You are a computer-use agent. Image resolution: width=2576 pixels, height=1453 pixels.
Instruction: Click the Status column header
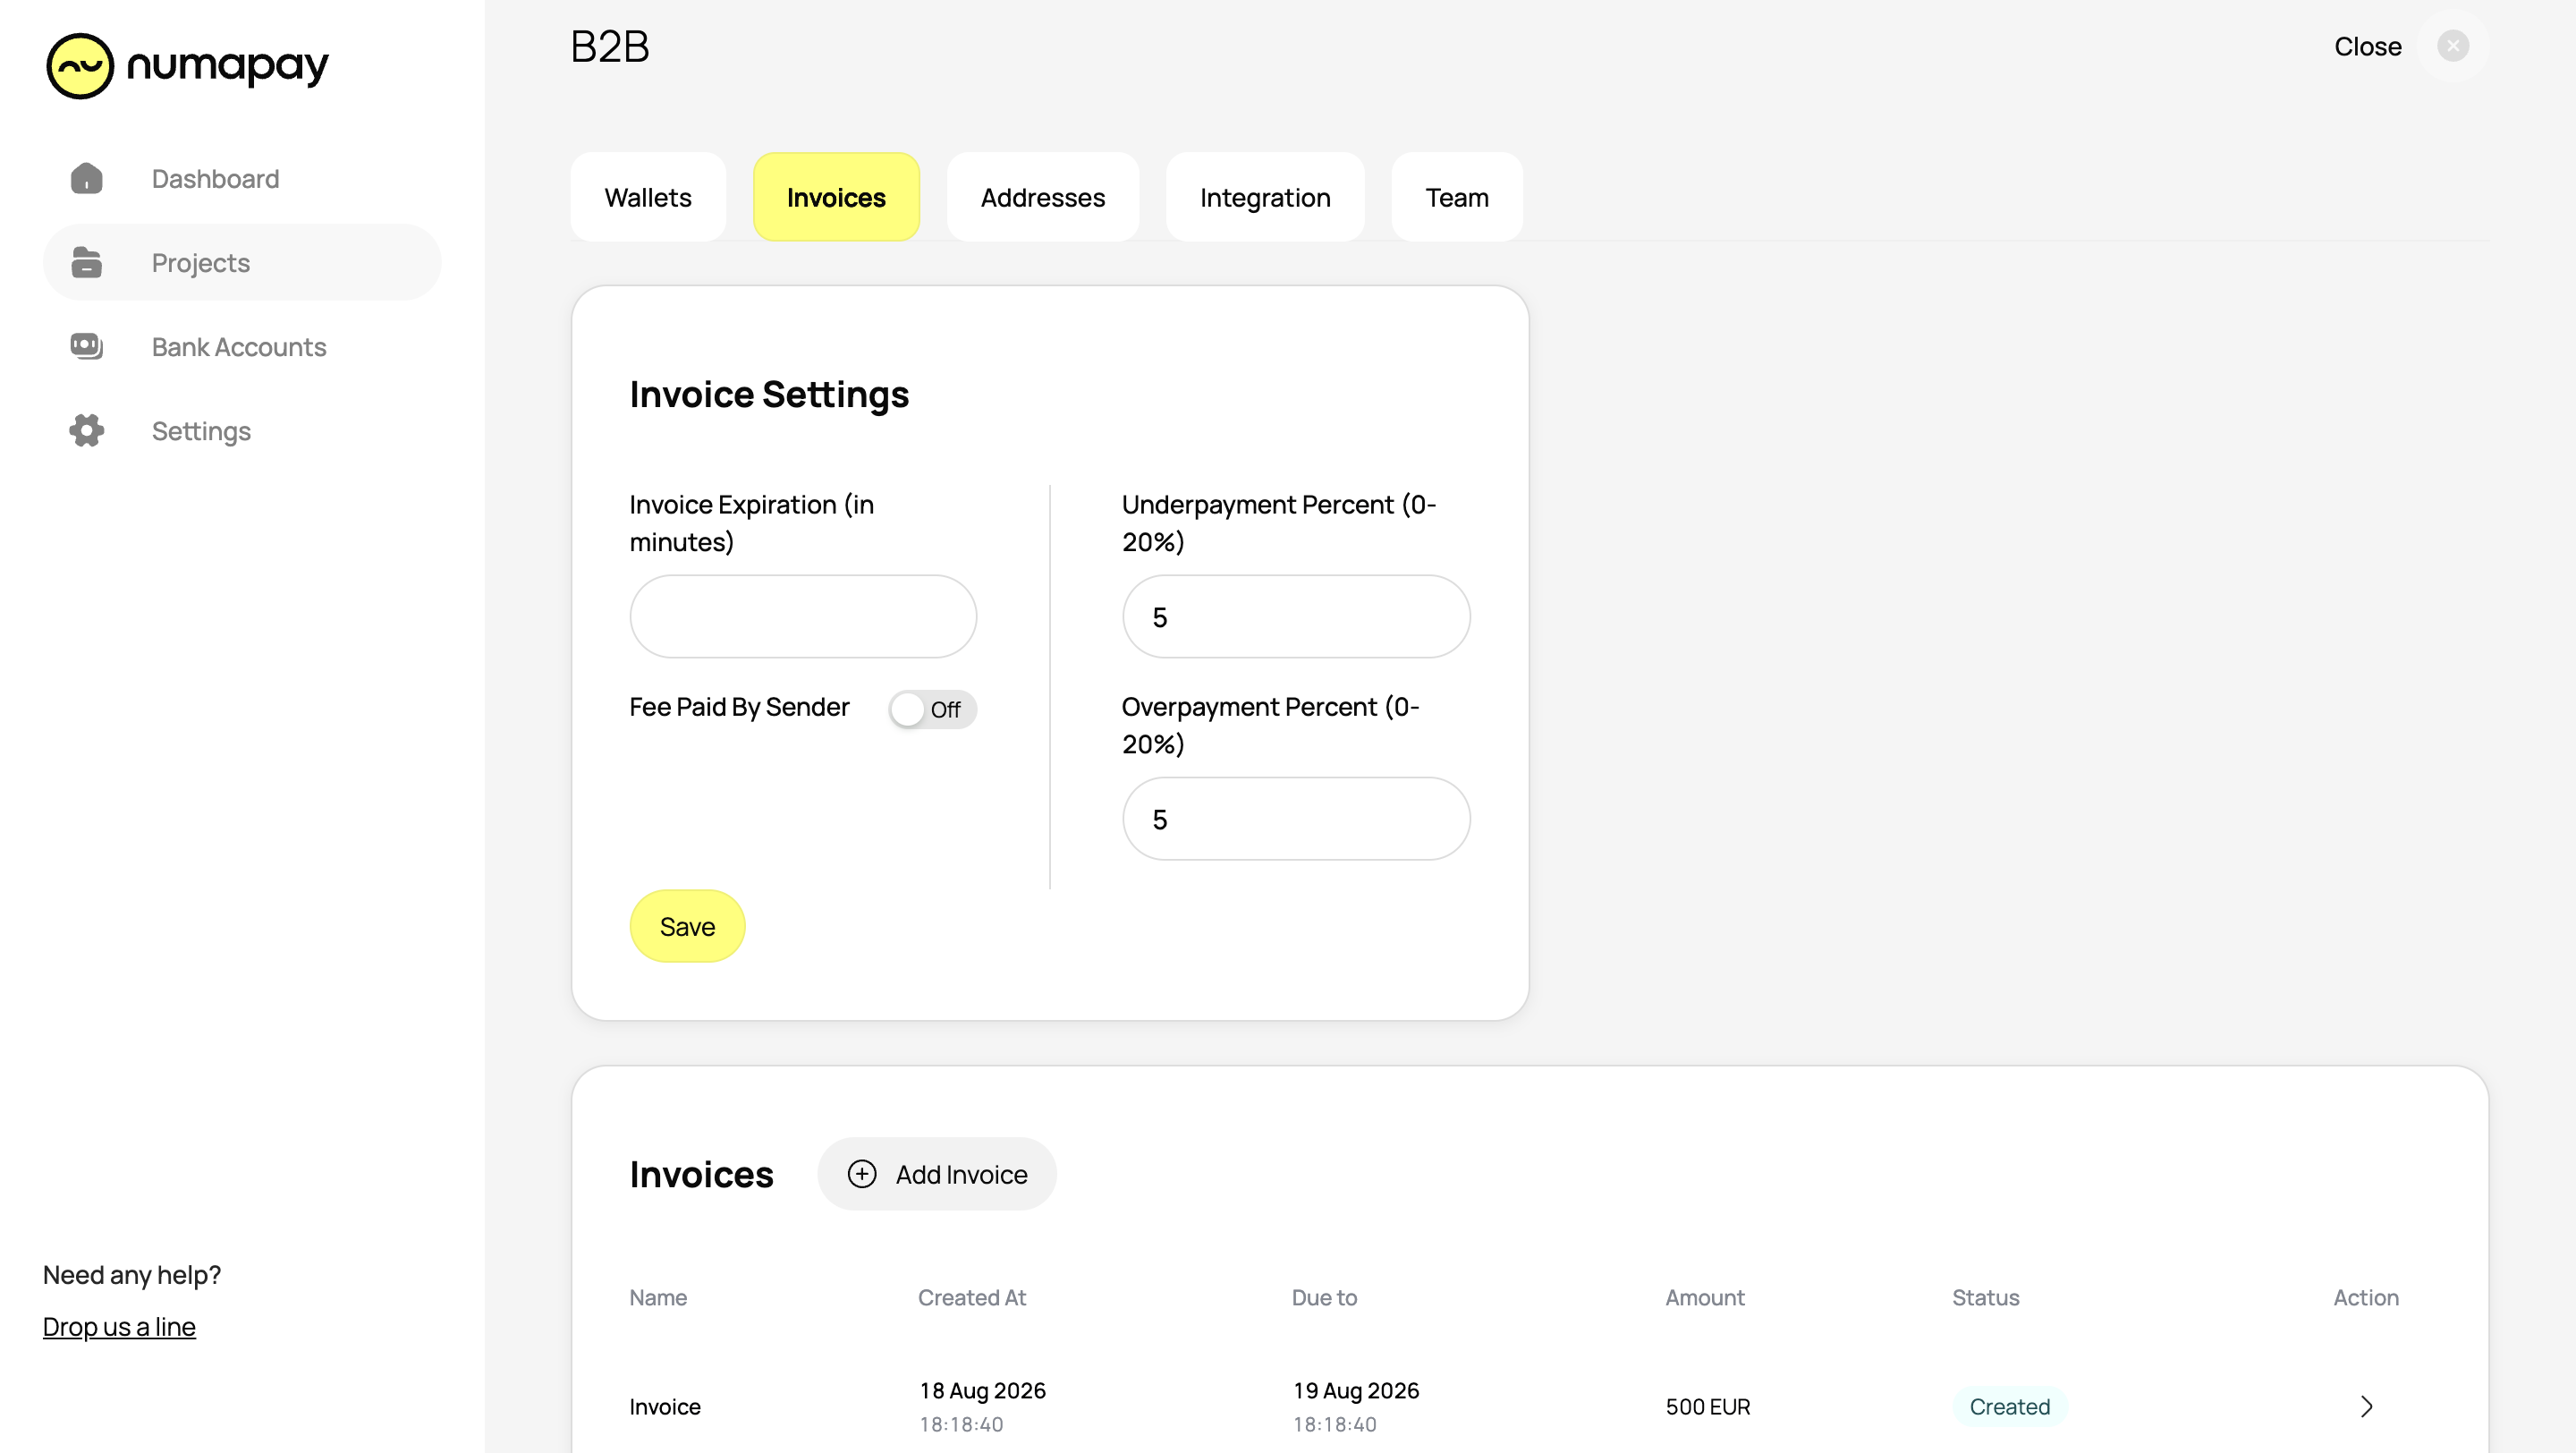[1985, 1297]
